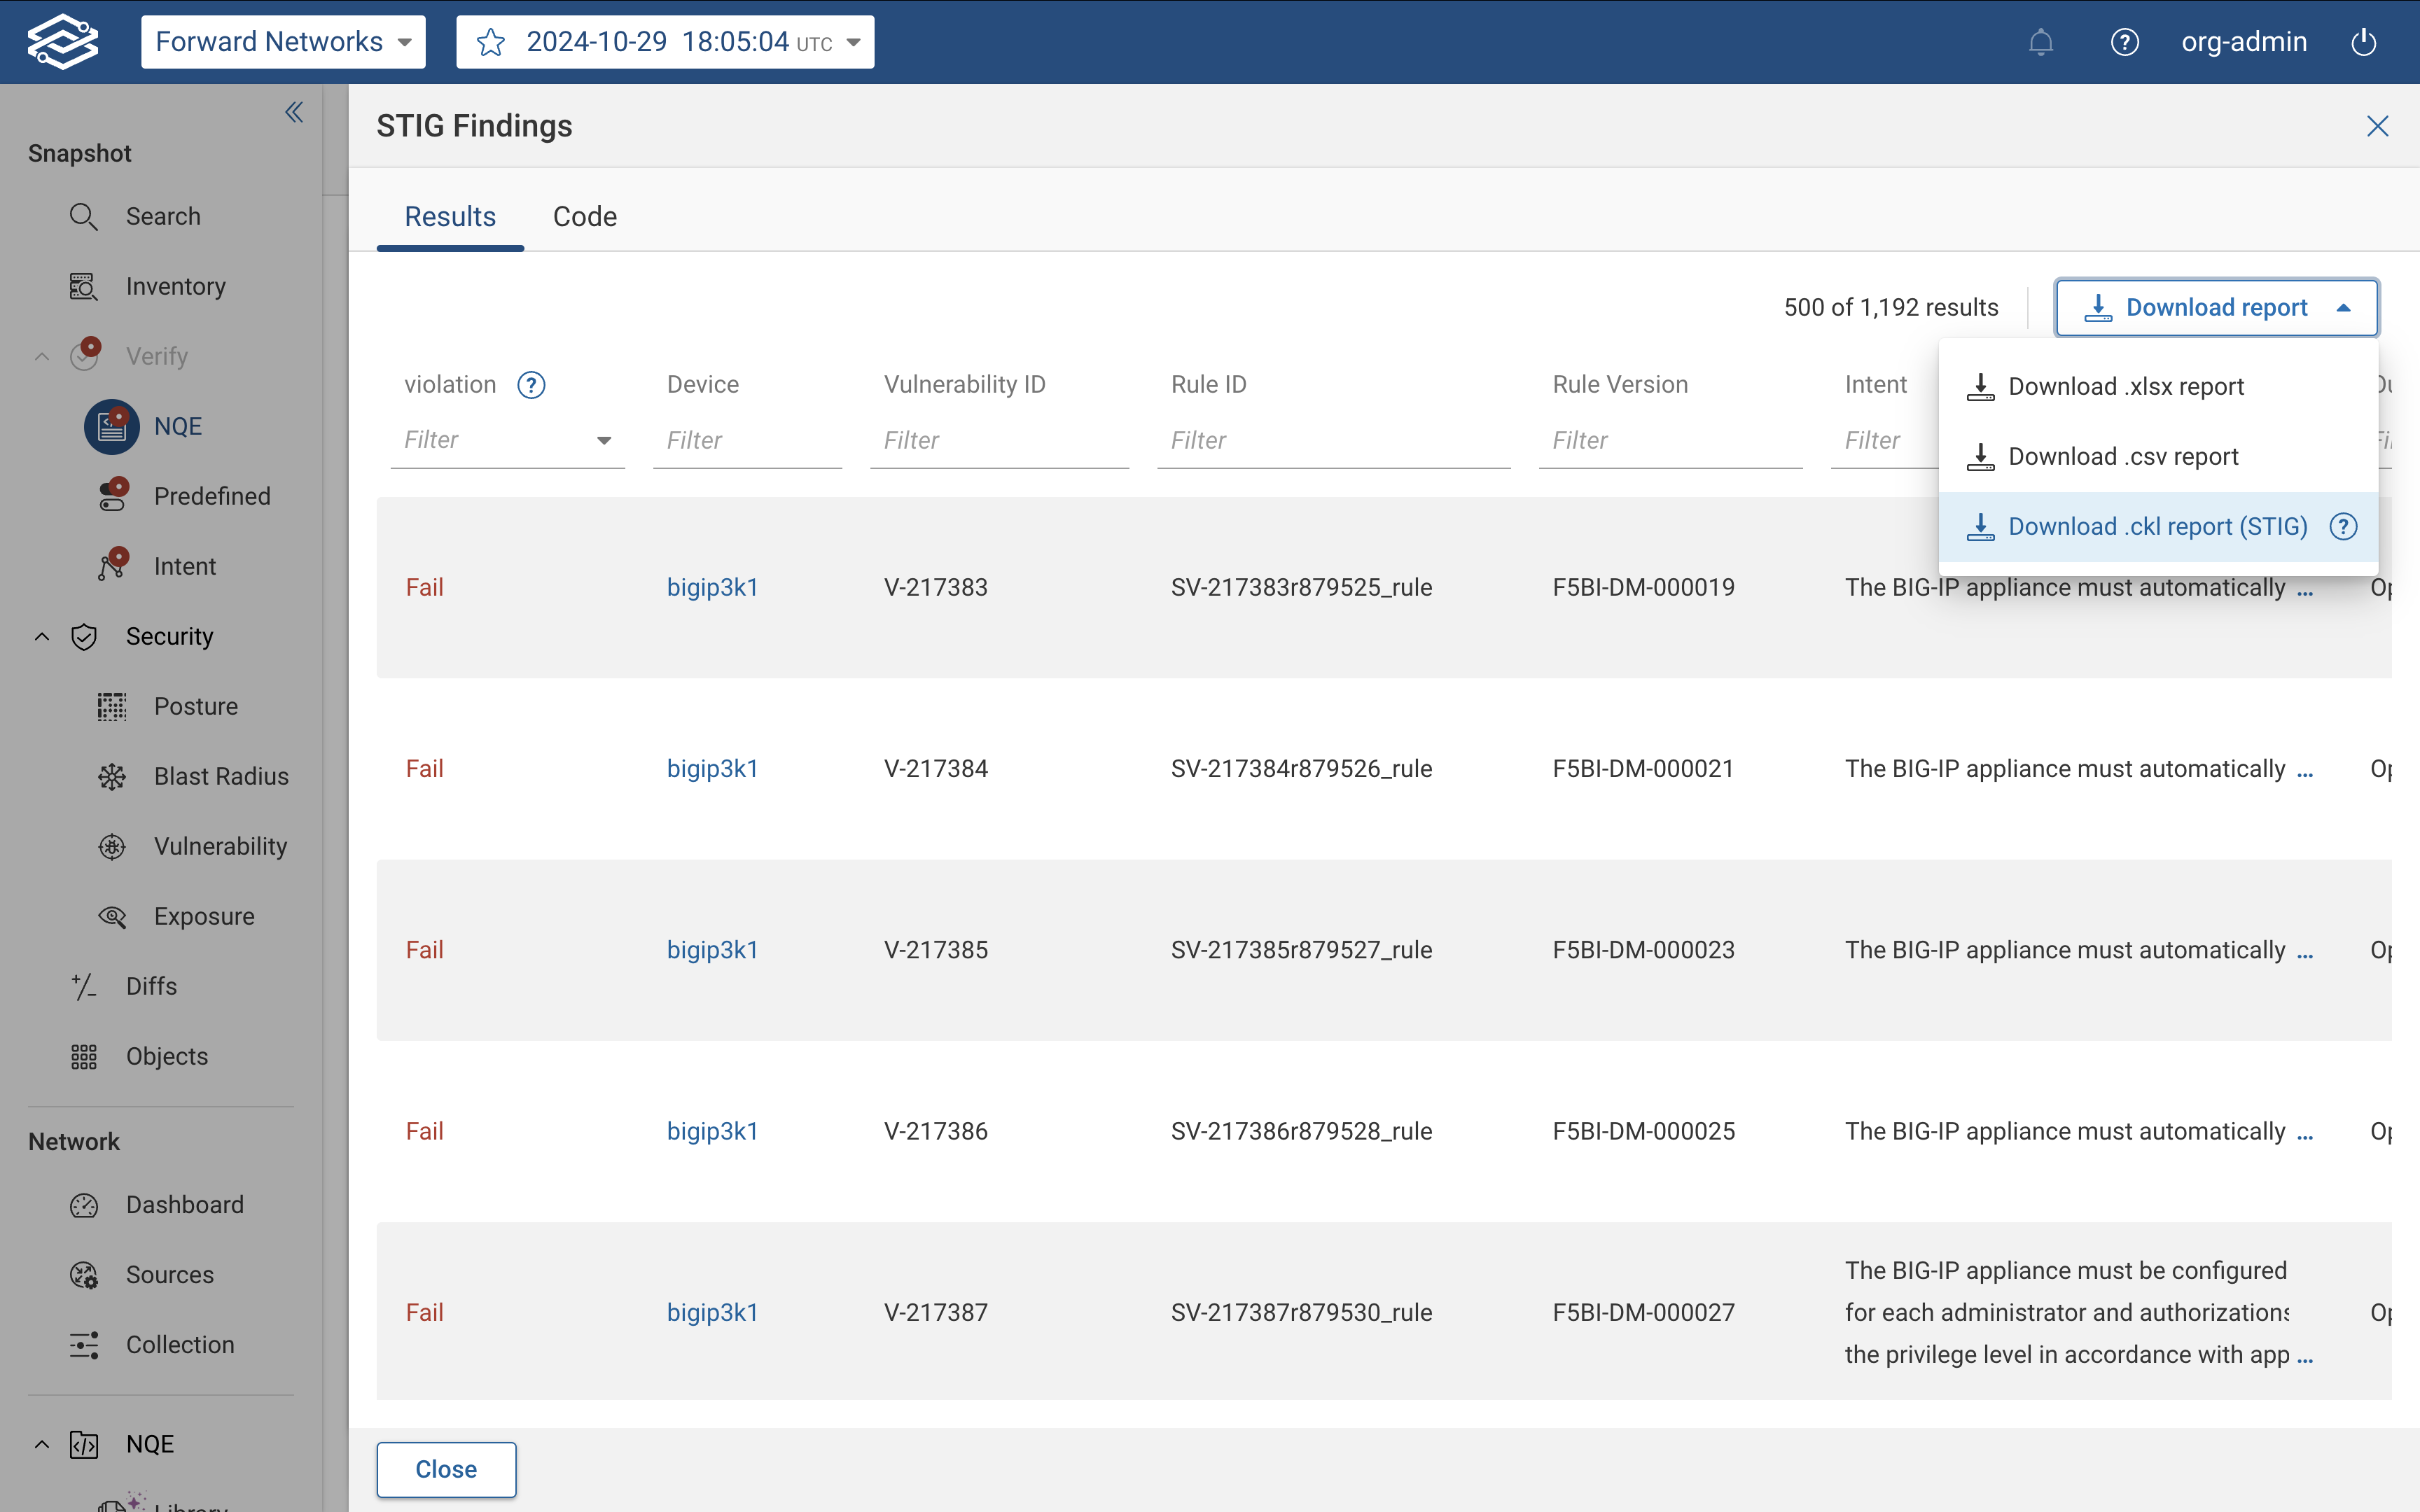Collapse the bottom NQE section

(x=42, y=1444)
